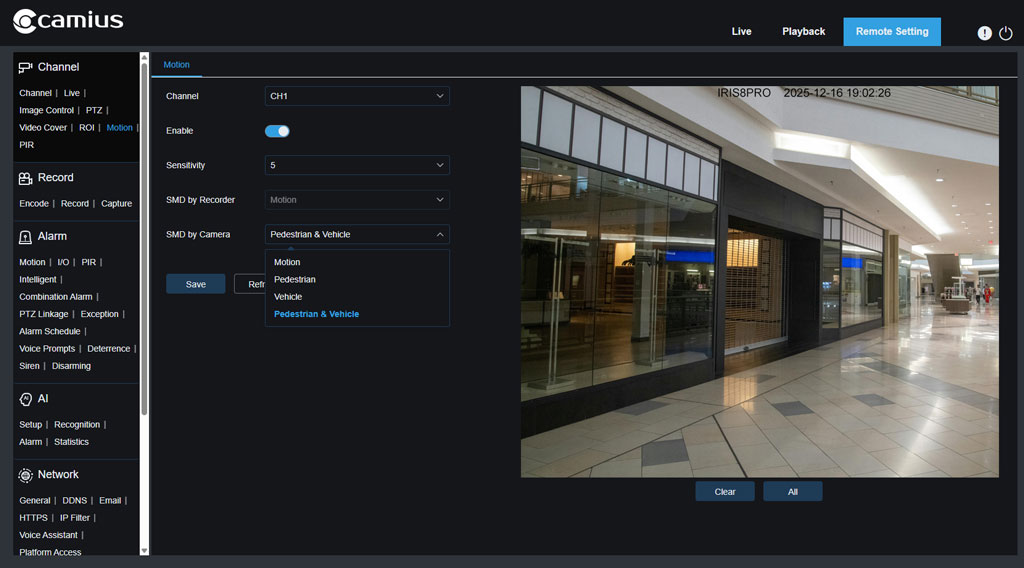
Task: Click the Network section globe icon
Action: [x=25, y=475]
